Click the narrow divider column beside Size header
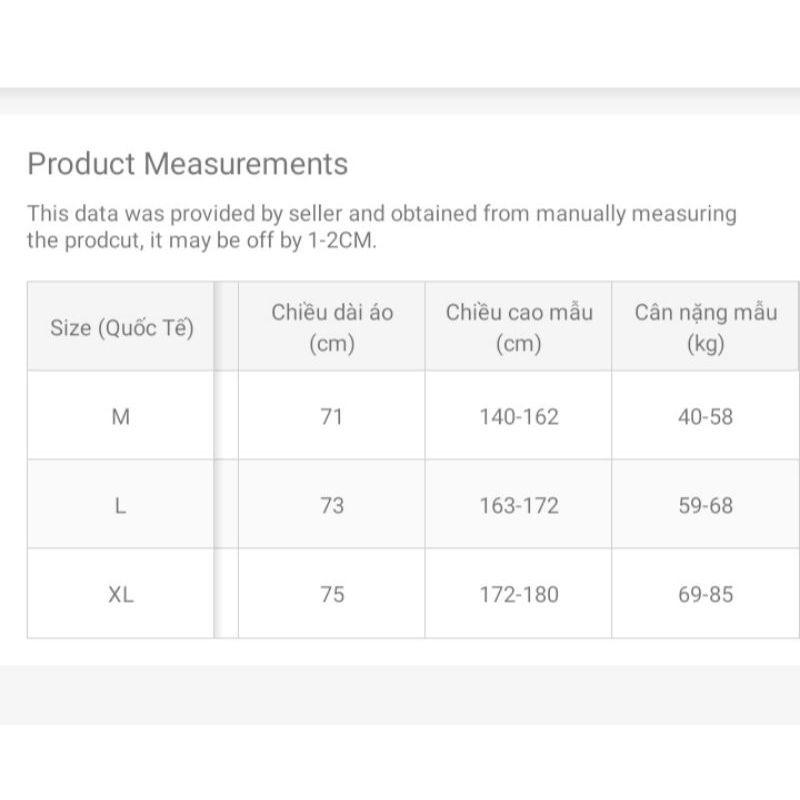Screen dimensions: 800x800 (x=226, y=327)
